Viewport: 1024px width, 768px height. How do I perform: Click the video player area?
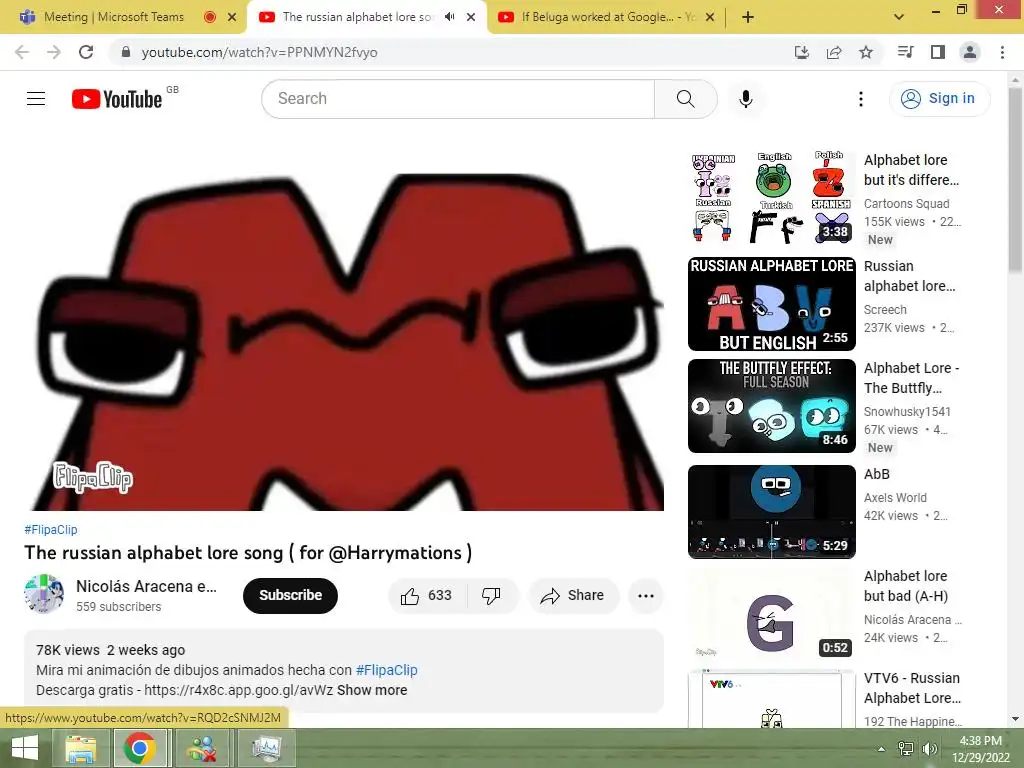pyautogui.click(x=344, y=330)
